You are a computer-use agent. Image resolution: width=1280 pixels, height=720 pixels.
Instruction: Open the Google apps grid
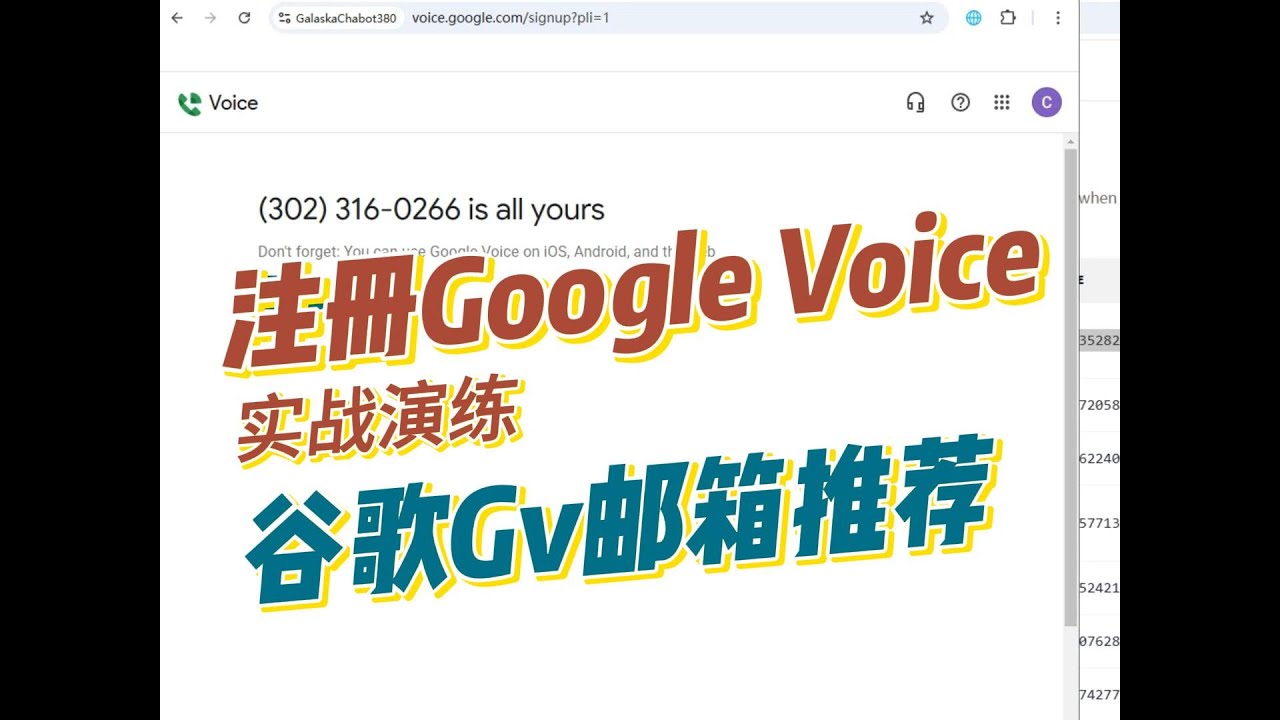(1002, 102)
